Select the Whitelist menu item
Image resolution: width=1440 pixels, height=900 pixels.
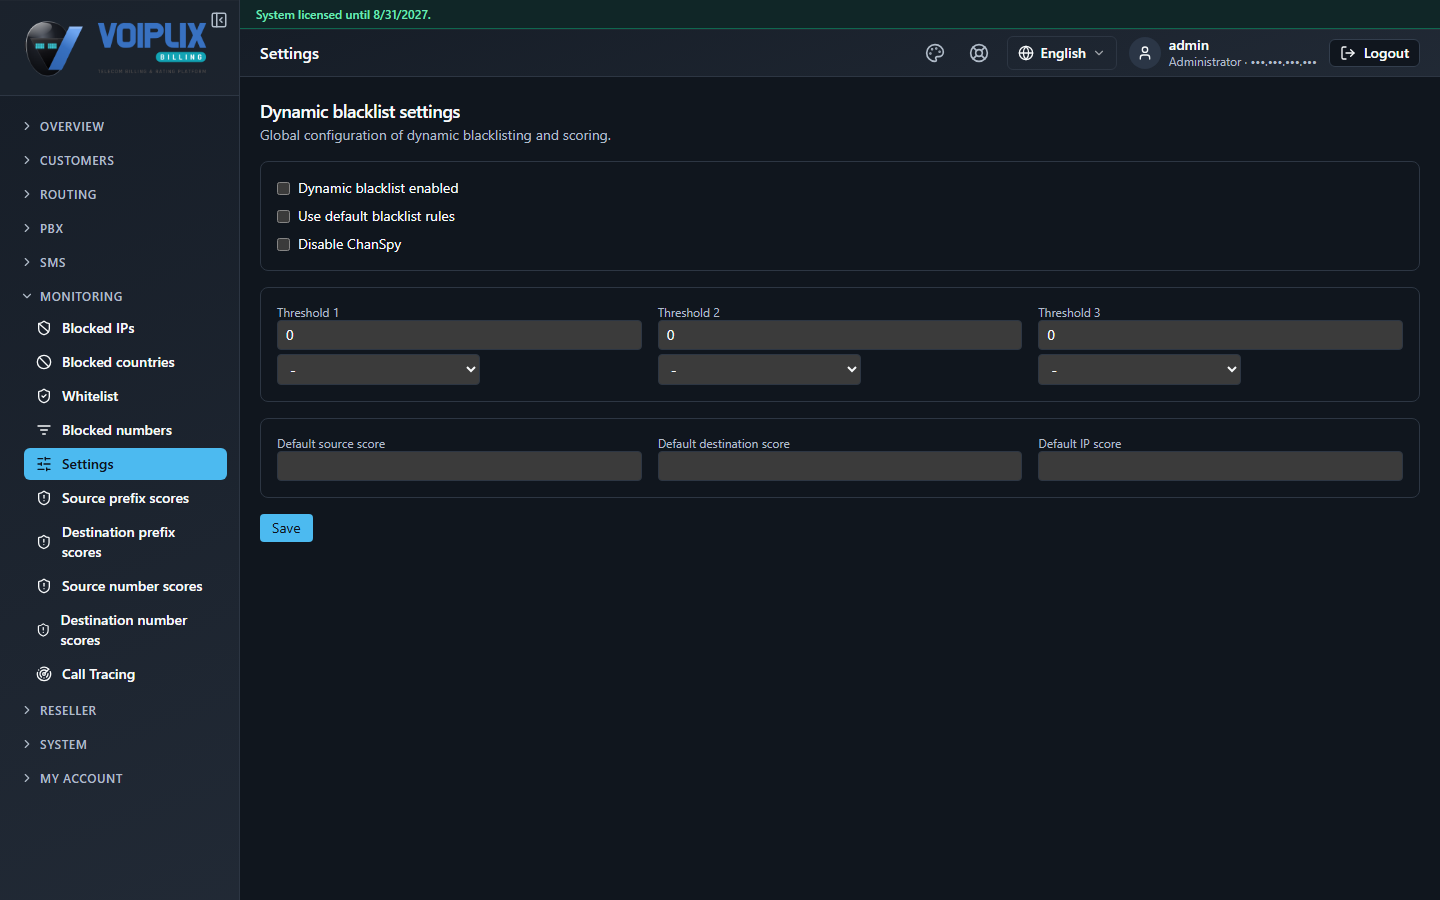125,396
